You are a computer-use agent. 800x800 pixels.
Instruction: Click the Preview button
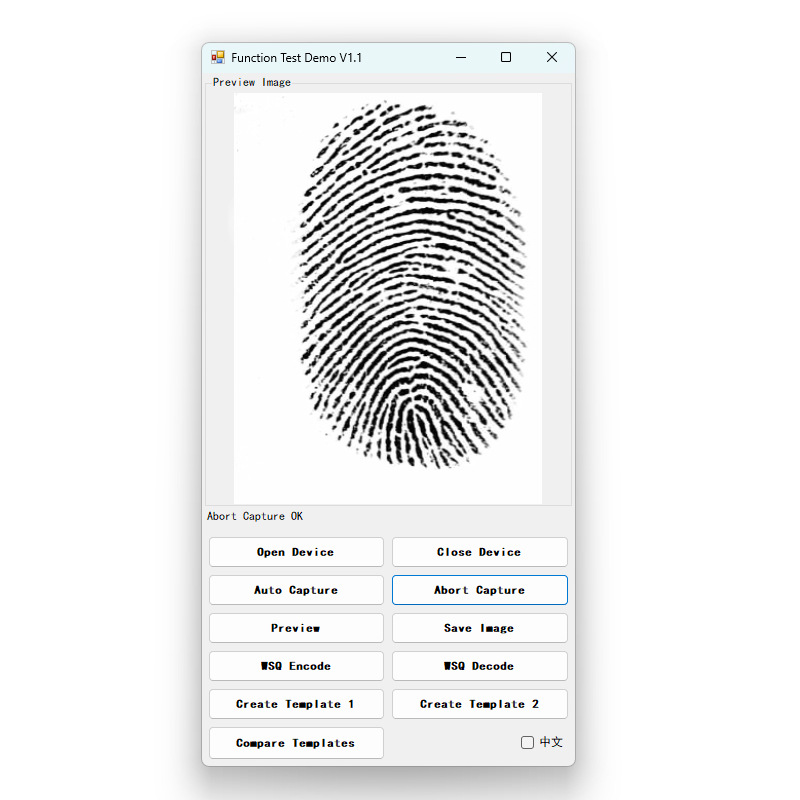296,628
